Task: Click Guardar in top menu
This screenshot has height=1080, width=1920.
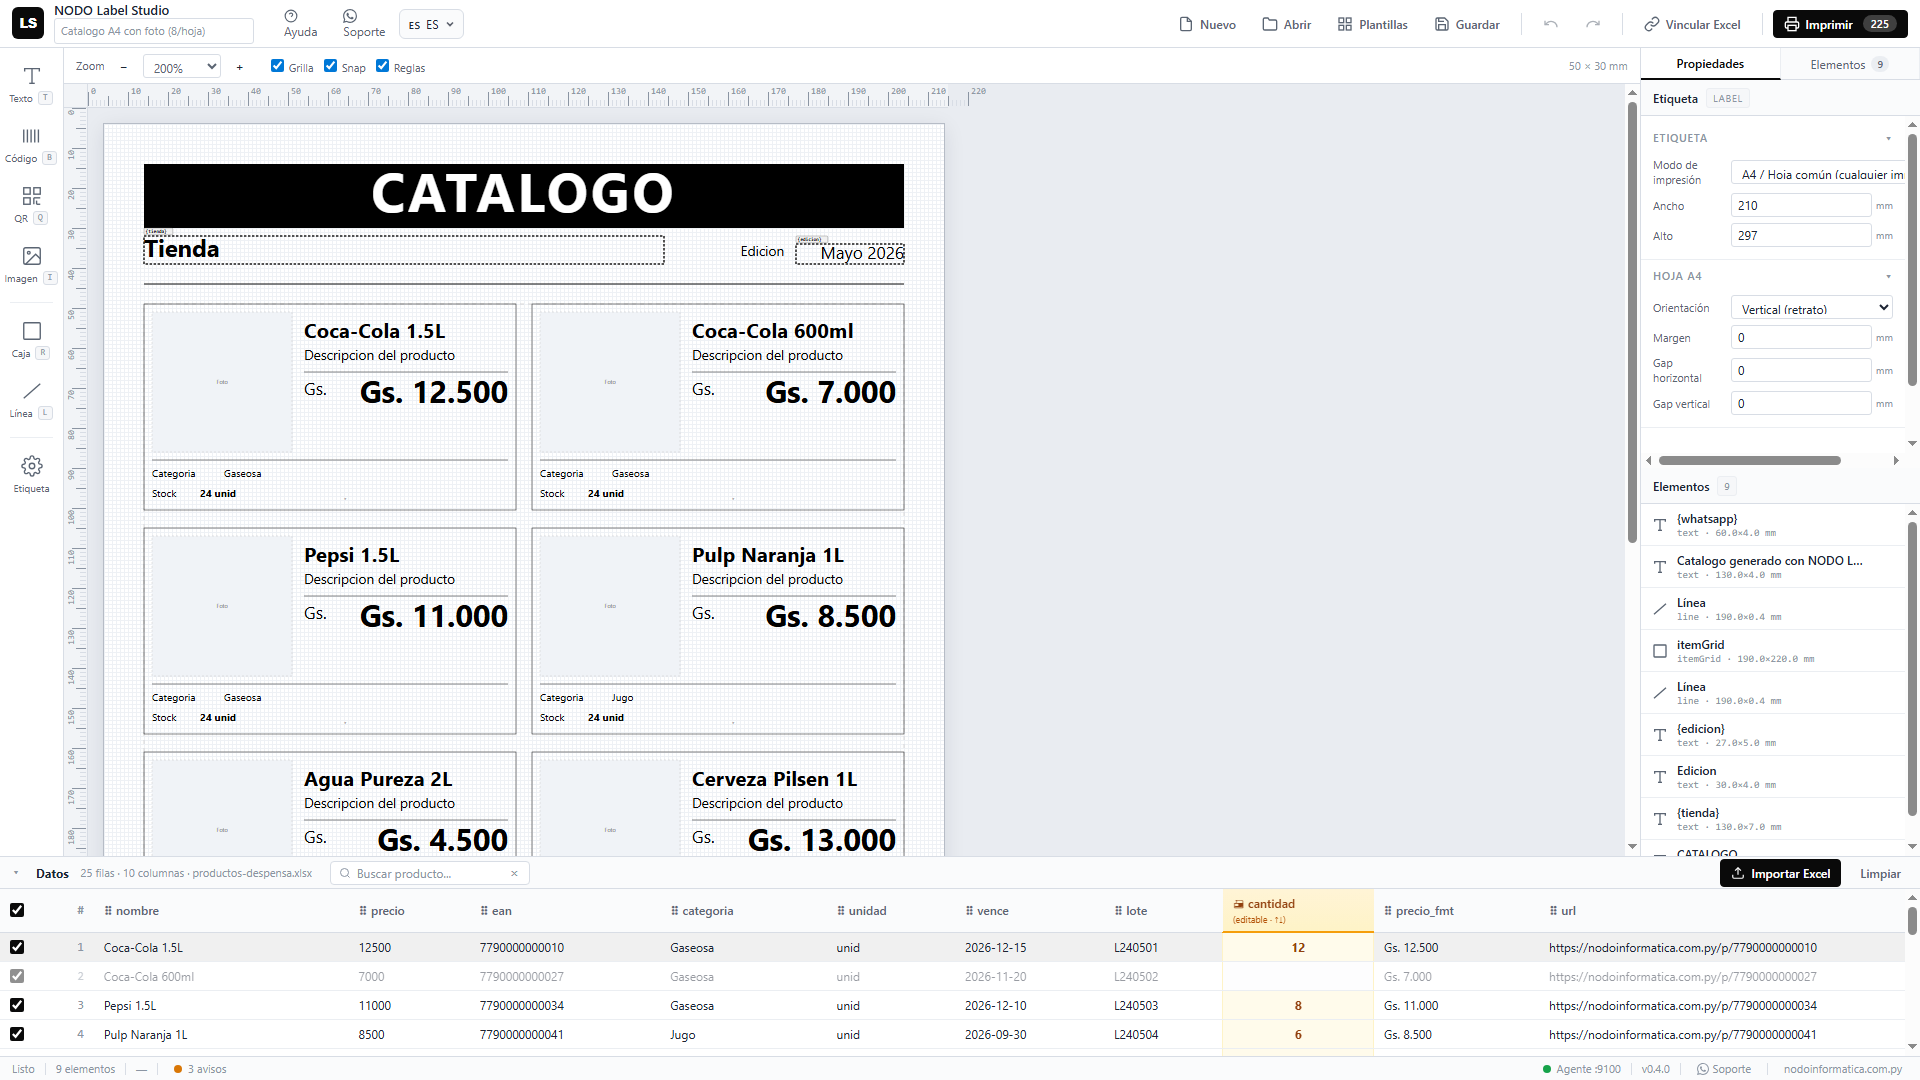Action: 1467,24
